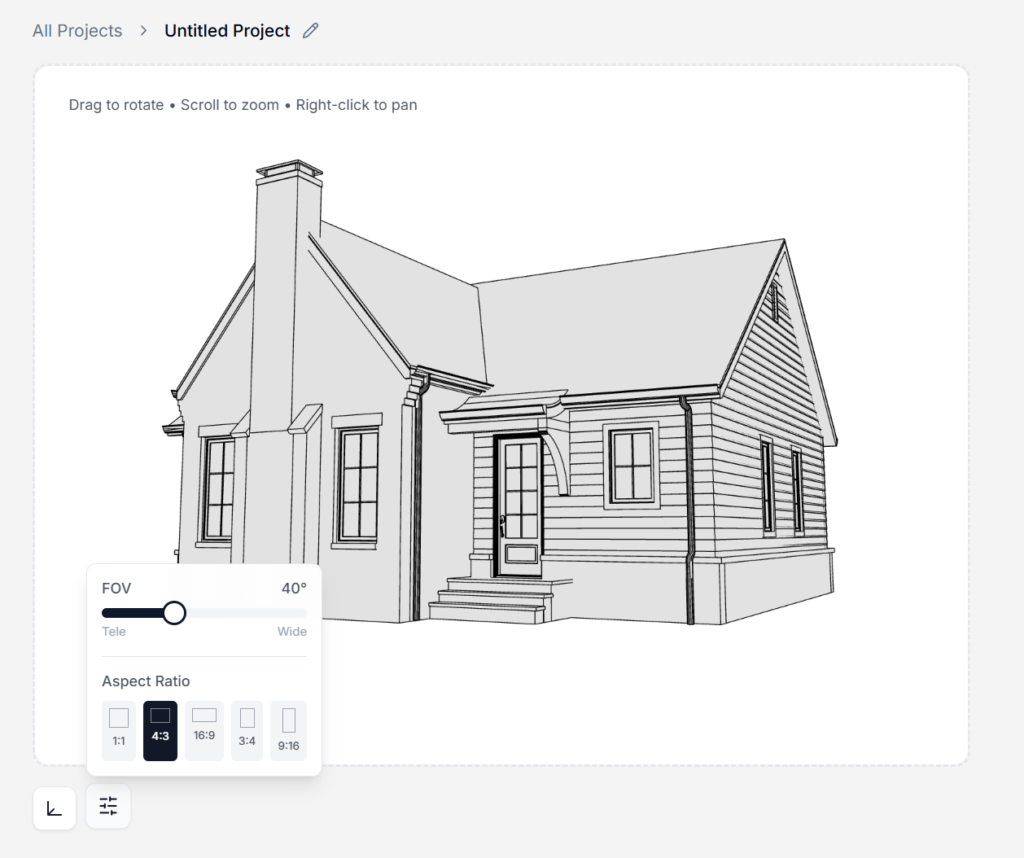The height and width of the screenshot is (858, 1024).
Task: Click the Wide label under the slider
Action: click(292, 632)
